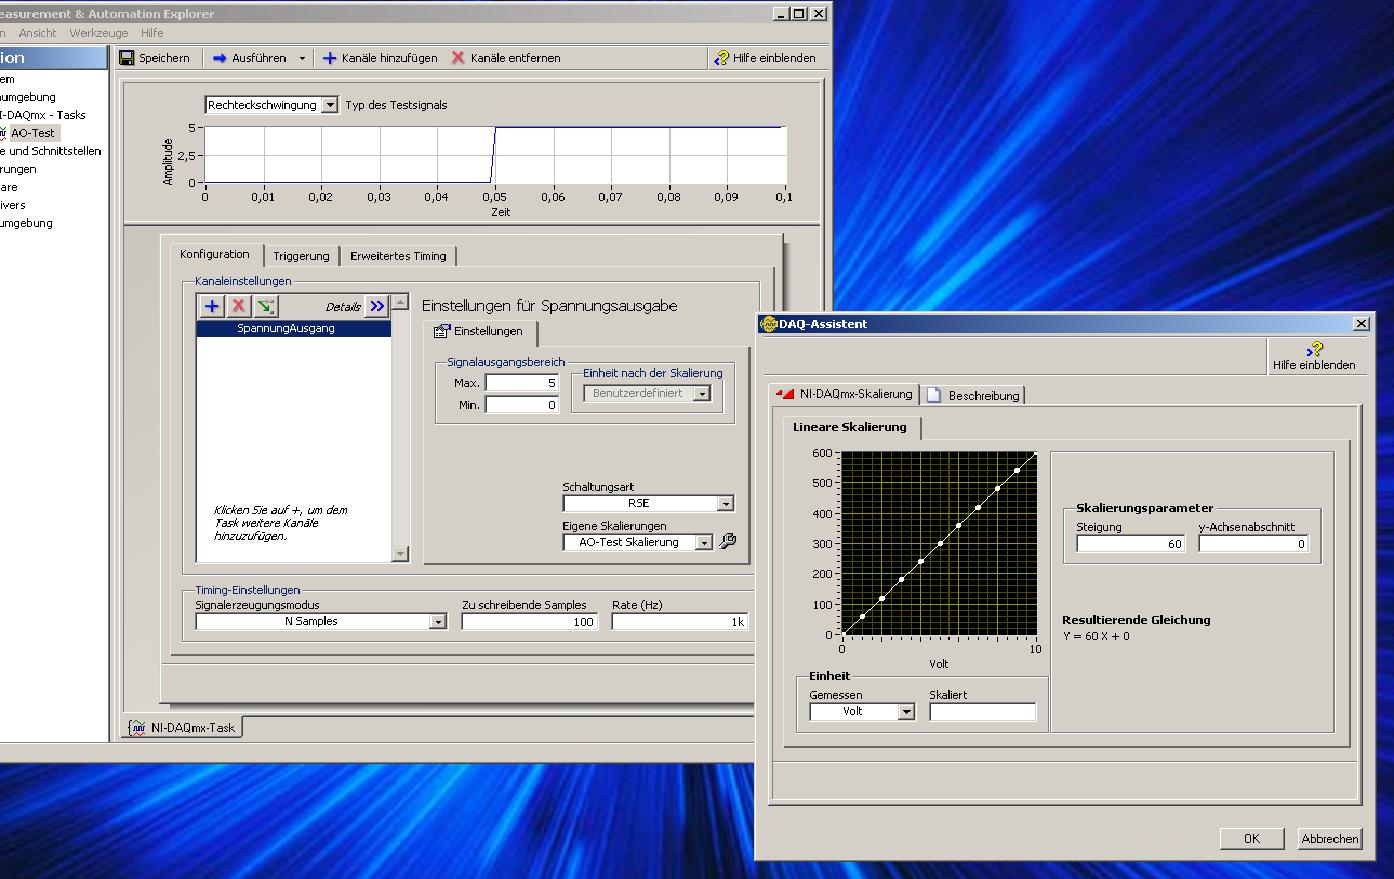Open scaling editor wrench icon
Screen dimensions: 1394x879
pos(728,541)
